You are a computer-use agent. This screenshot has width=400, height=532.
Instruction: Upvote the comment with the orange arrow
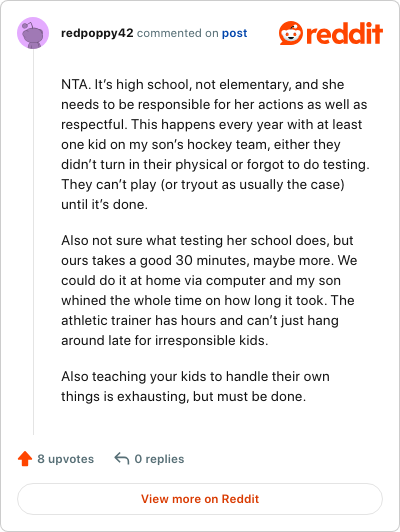(x=25, y=459)
